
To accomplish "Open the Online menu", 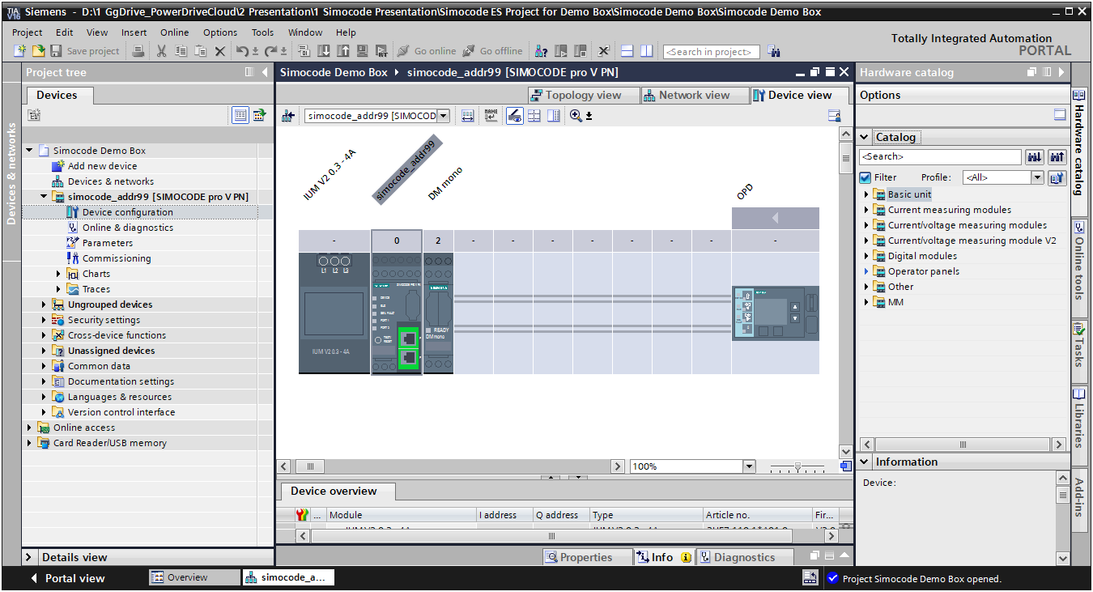I will [174, 32].
